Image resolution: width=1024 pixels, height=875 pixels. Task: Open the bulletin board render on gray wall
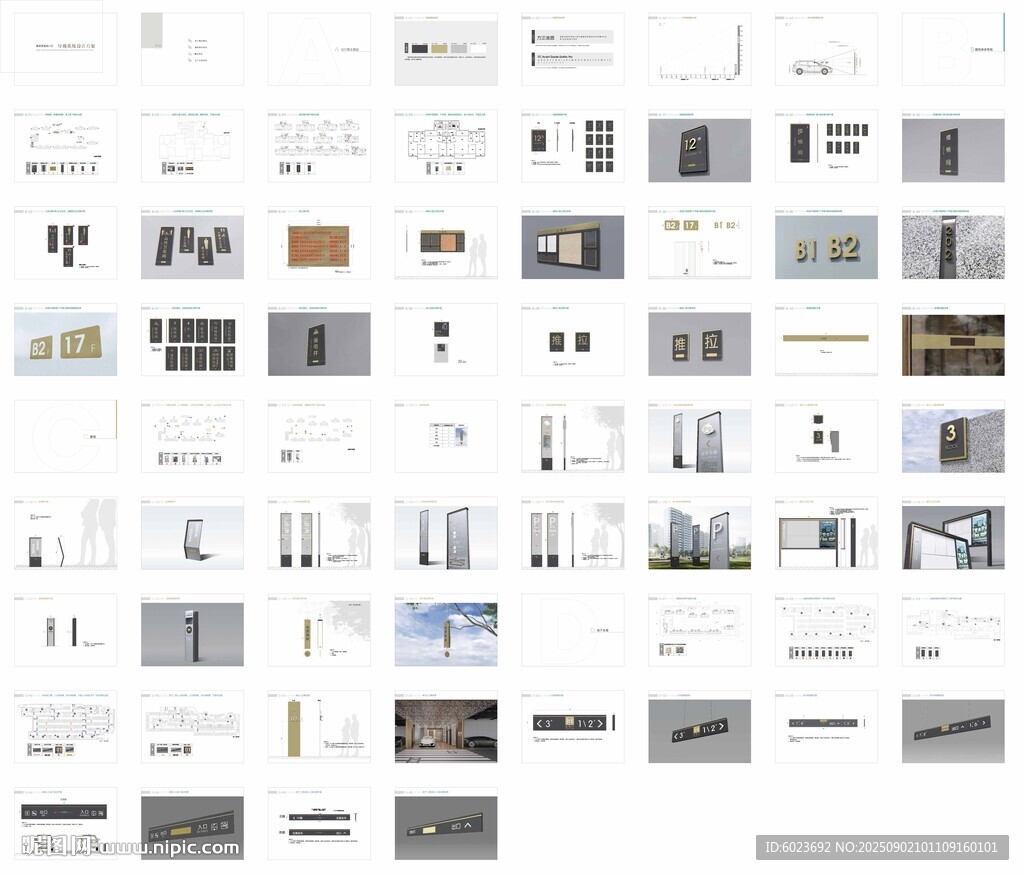(x=572, y=243)
